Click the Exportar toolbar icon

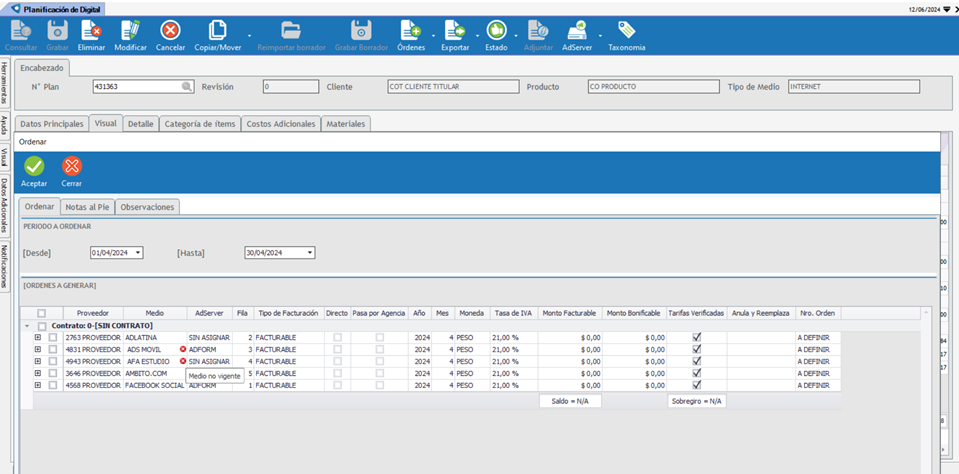(x=455, y=31)
